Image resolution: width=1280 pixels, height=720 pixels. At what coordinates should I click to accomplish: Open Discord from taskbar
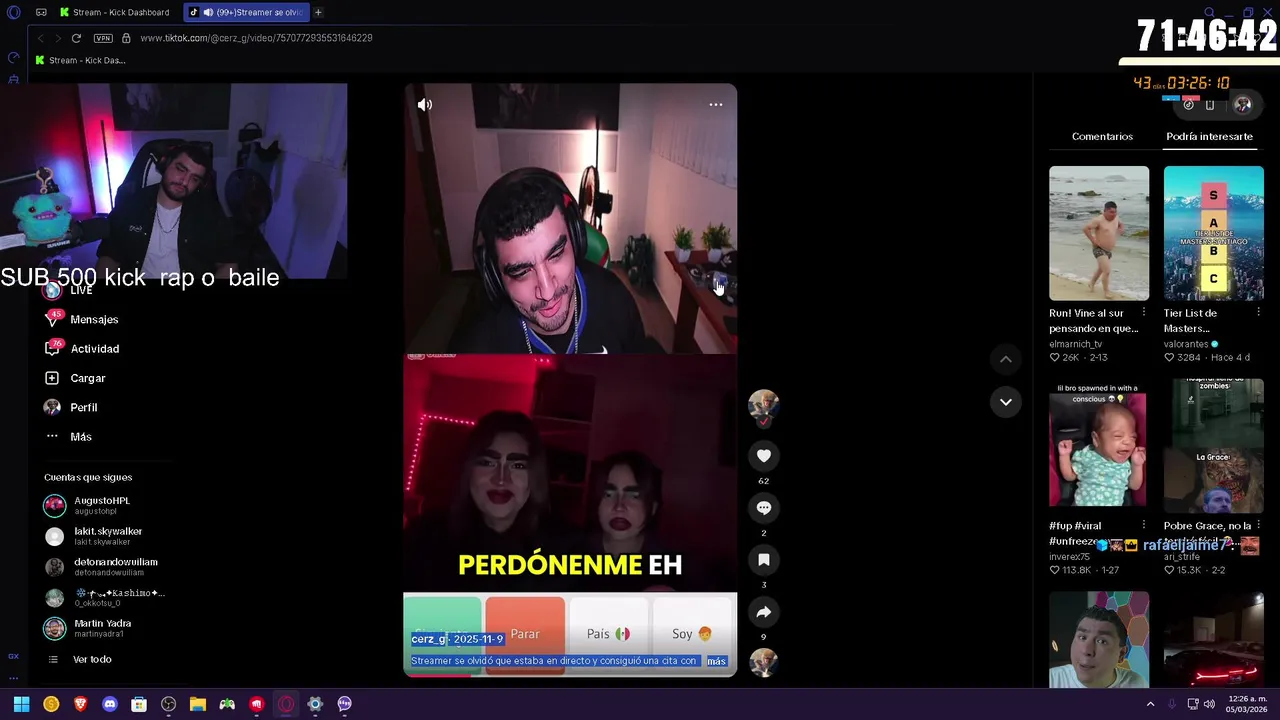pos(110,704)
